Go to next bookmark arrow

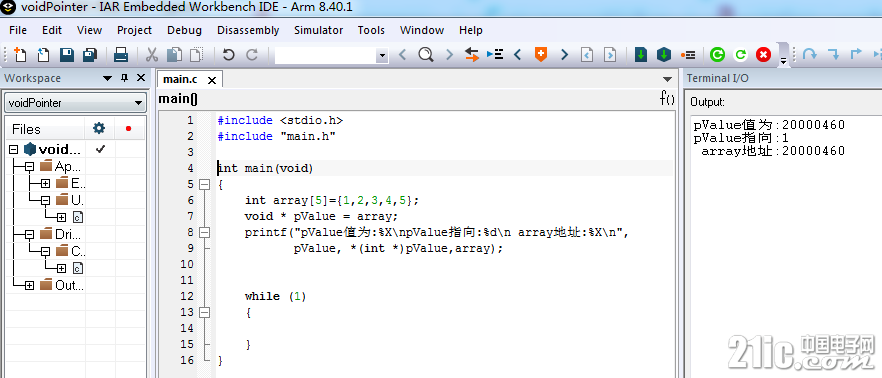564,55
